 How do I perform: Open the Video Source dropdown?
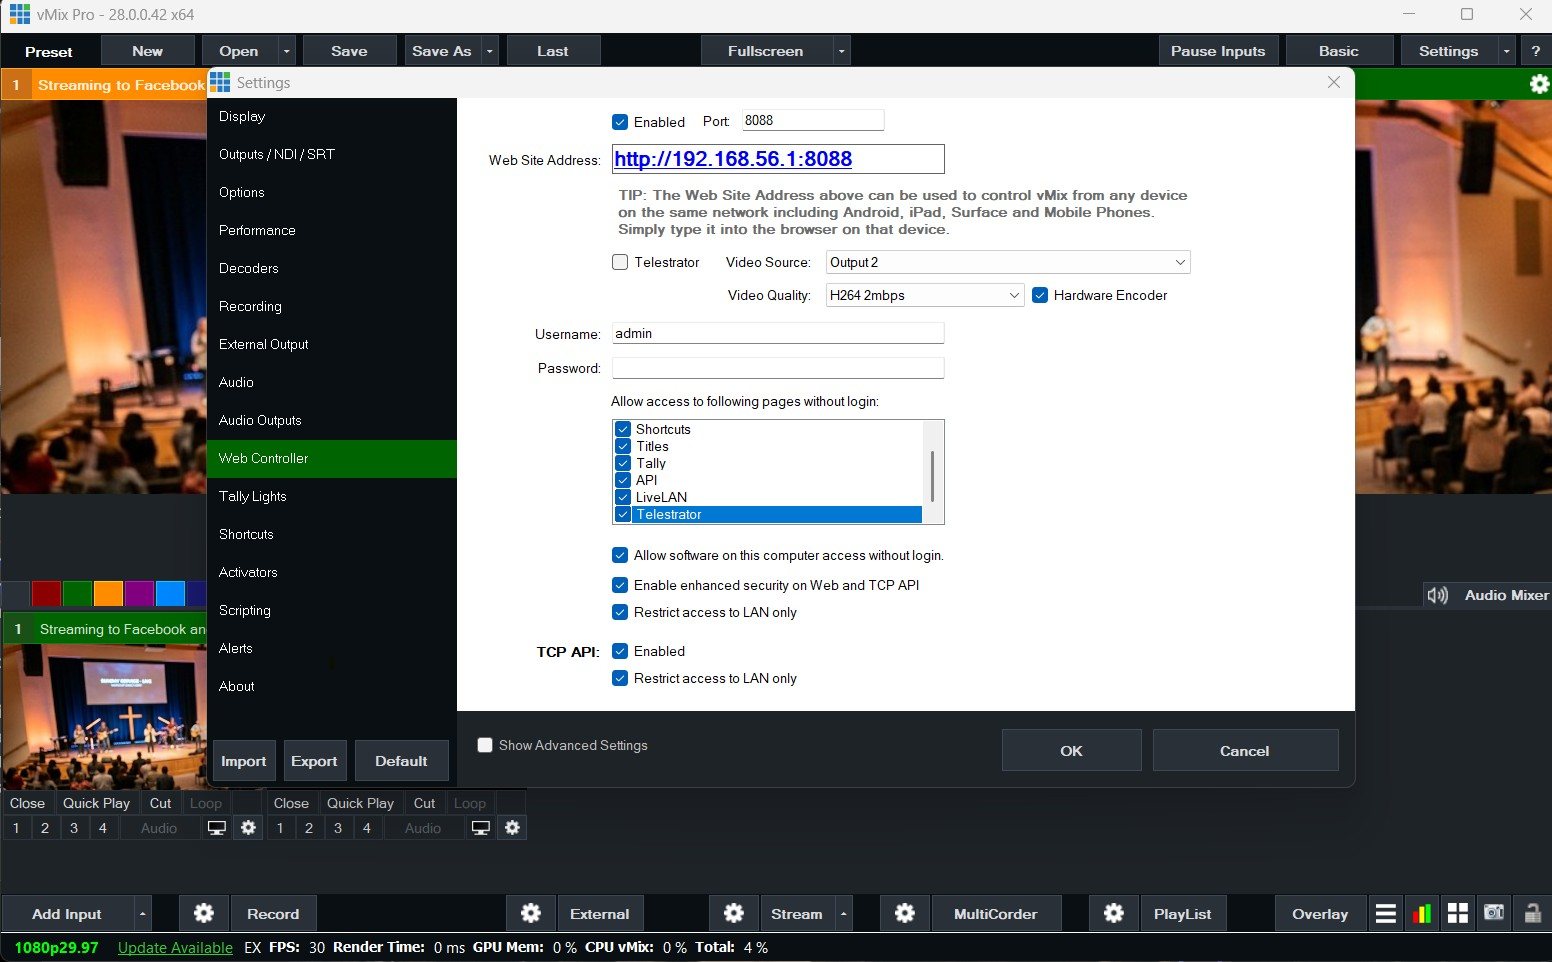(x=1008, y=262)
